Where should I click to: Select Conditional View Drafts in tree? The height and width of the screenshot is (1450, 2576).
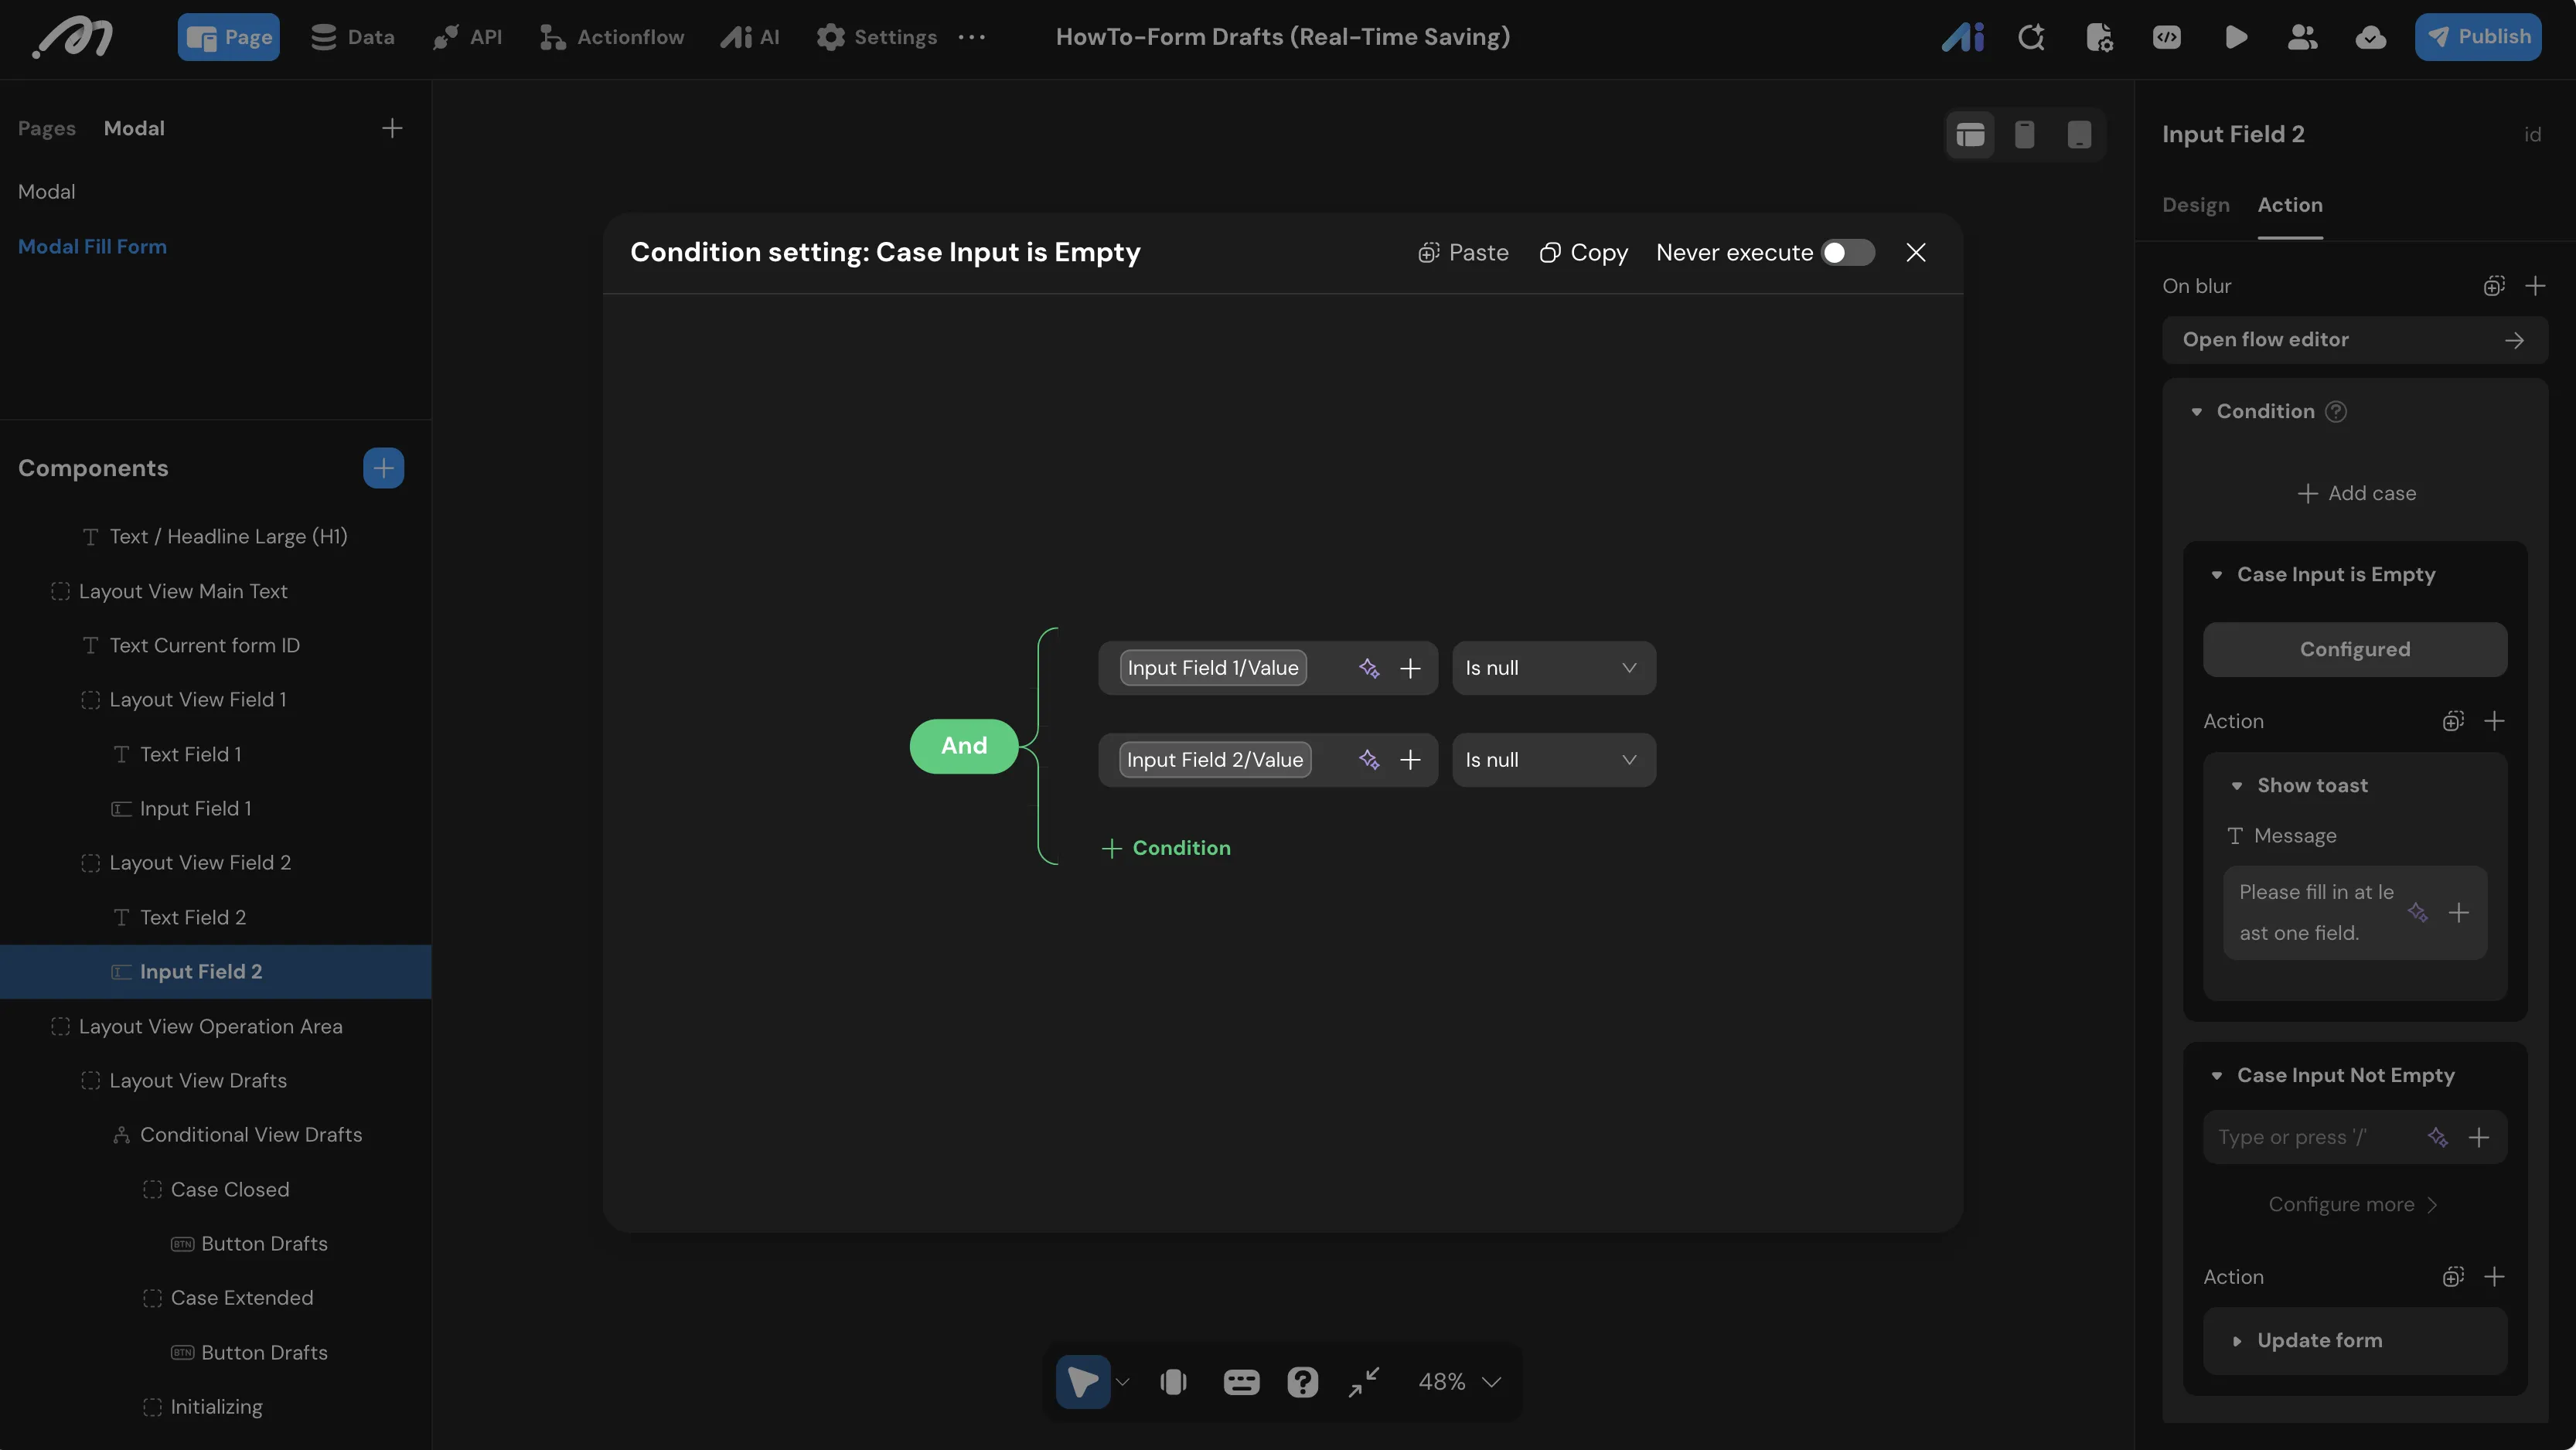[251, 1135]
